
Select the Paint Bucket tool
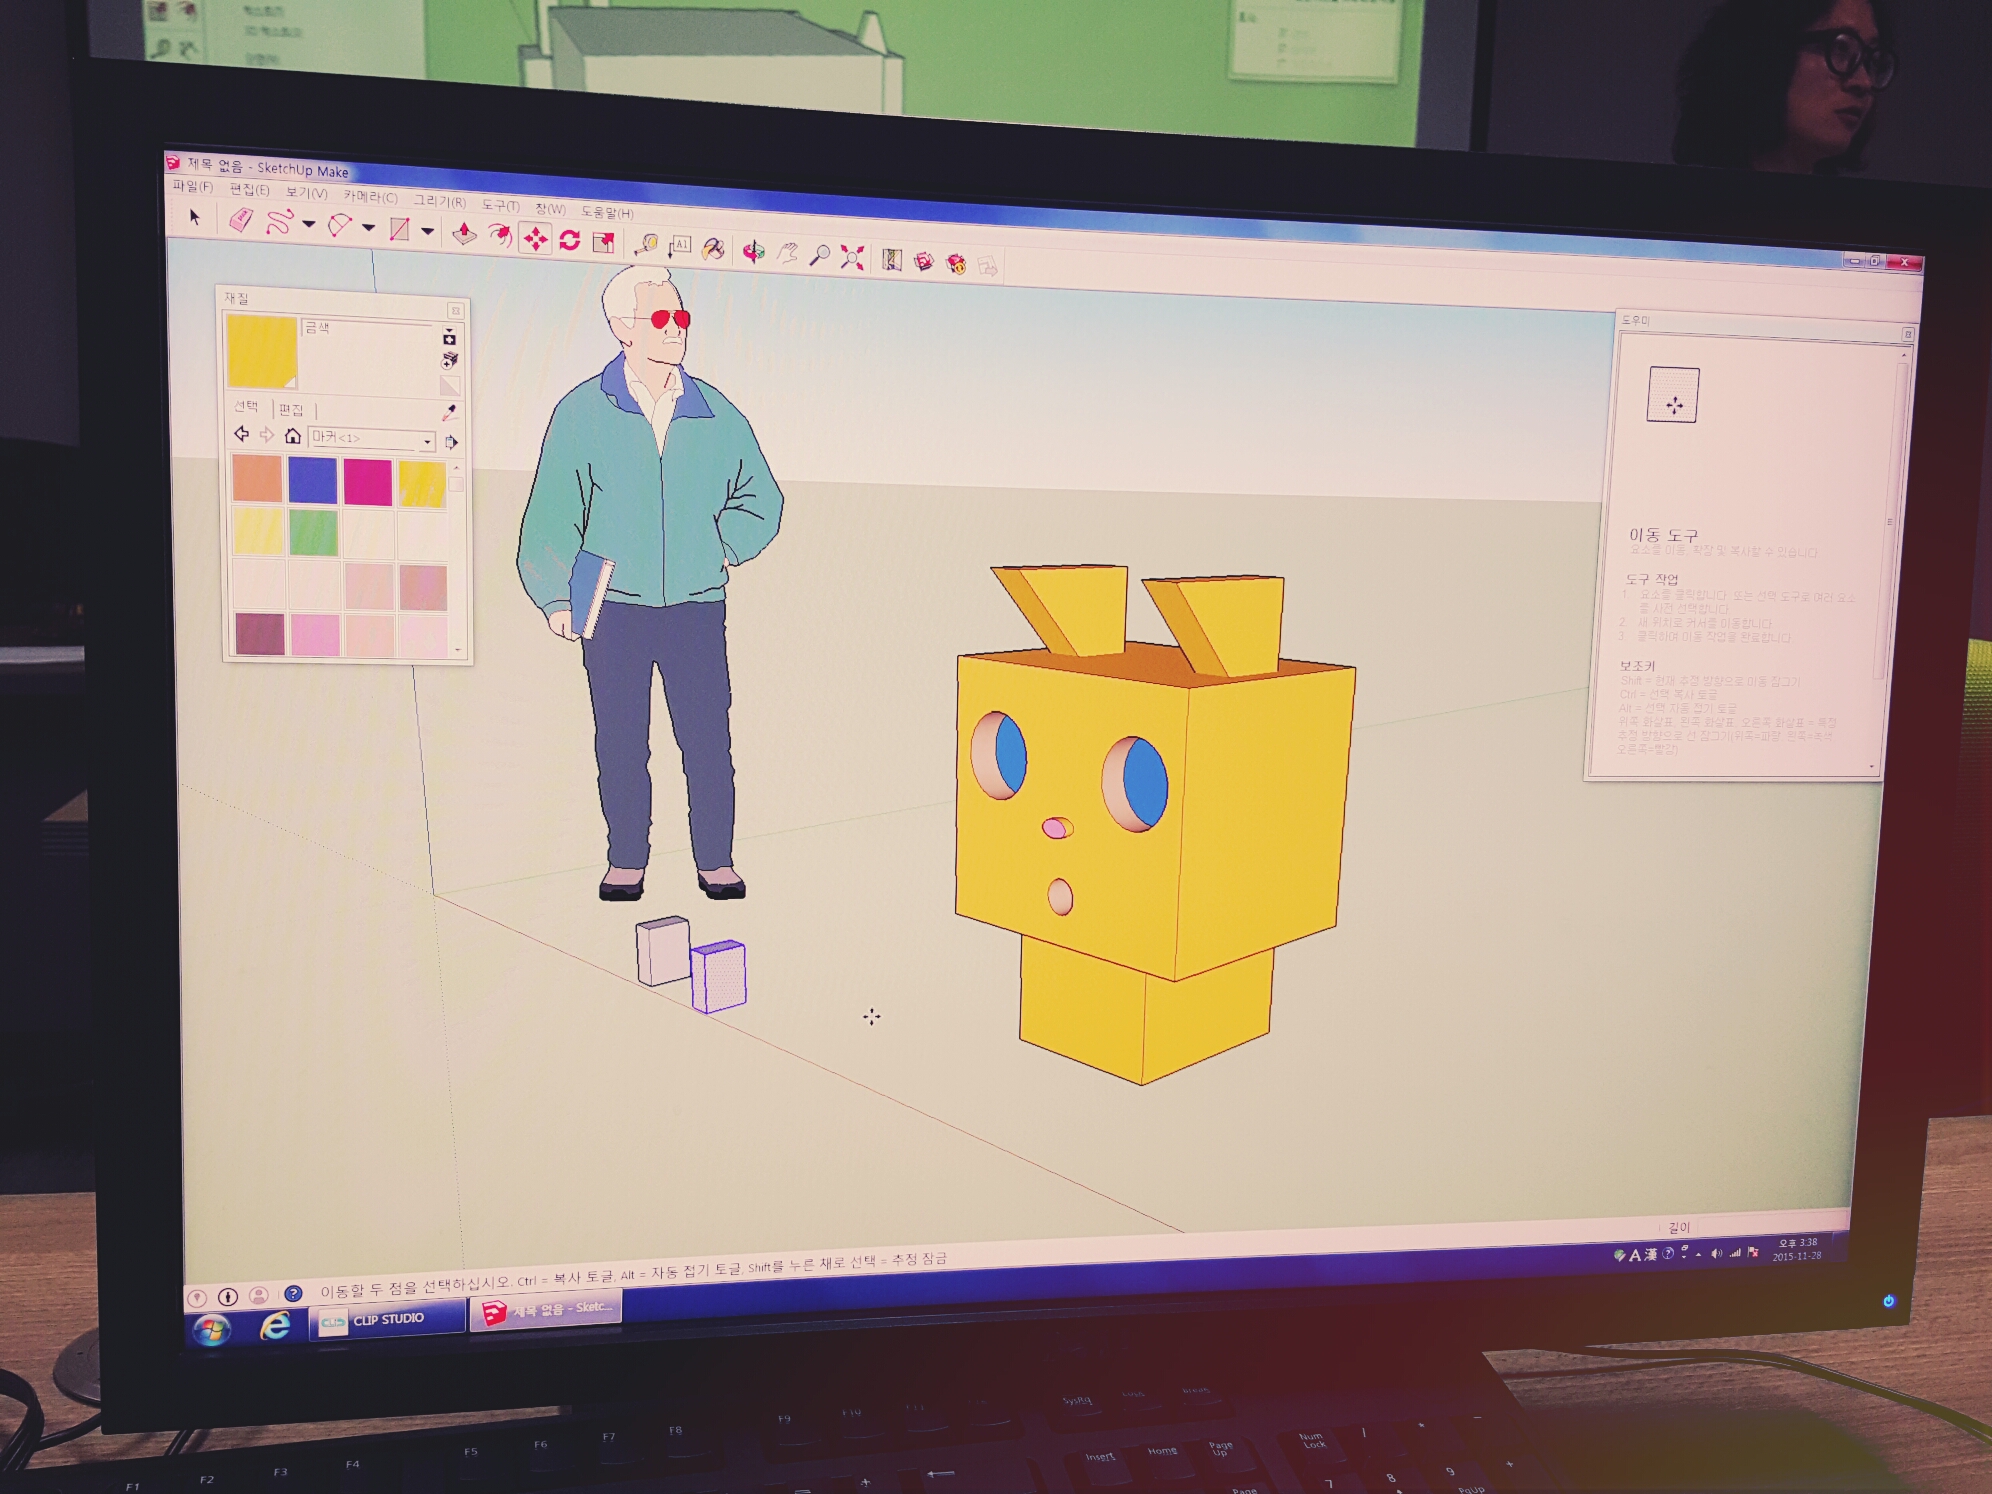pyautogui.click(x=713, y=249)
